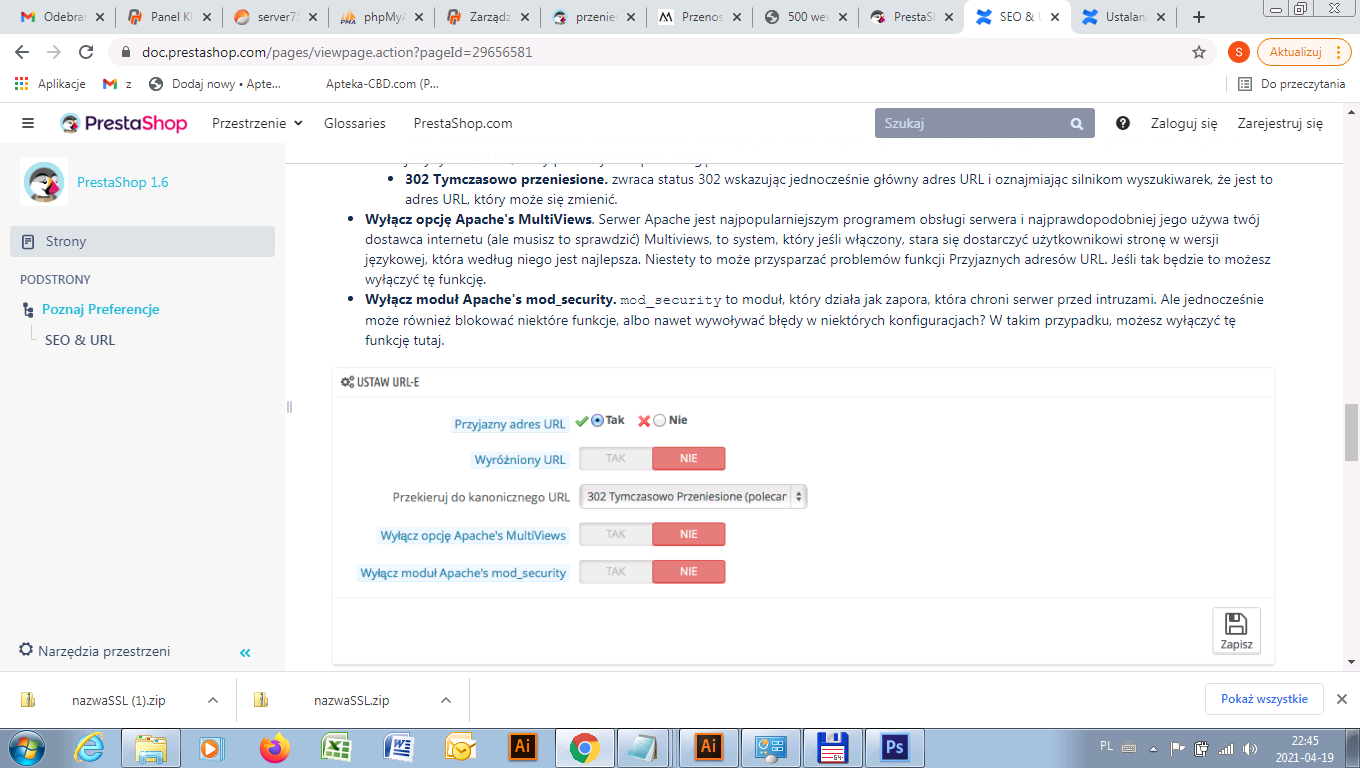
Task: Select SEO & URL in page tree
Action: tap(80, 340)
